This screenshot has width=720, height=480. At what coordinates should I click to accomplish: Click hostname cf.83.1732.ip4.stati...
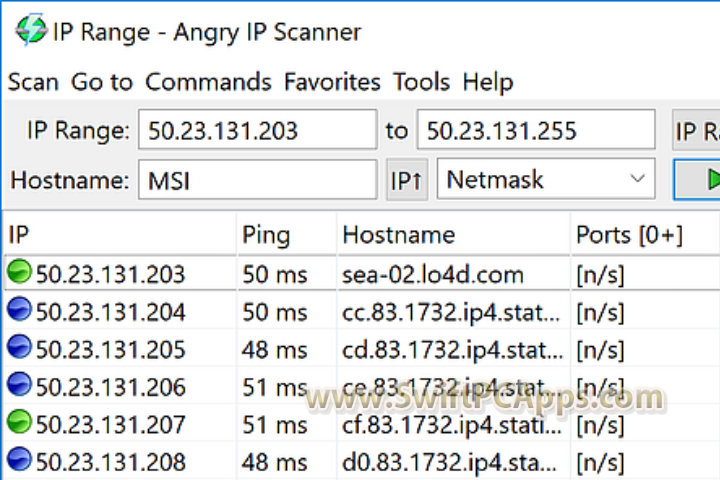[x=451, y=425]
